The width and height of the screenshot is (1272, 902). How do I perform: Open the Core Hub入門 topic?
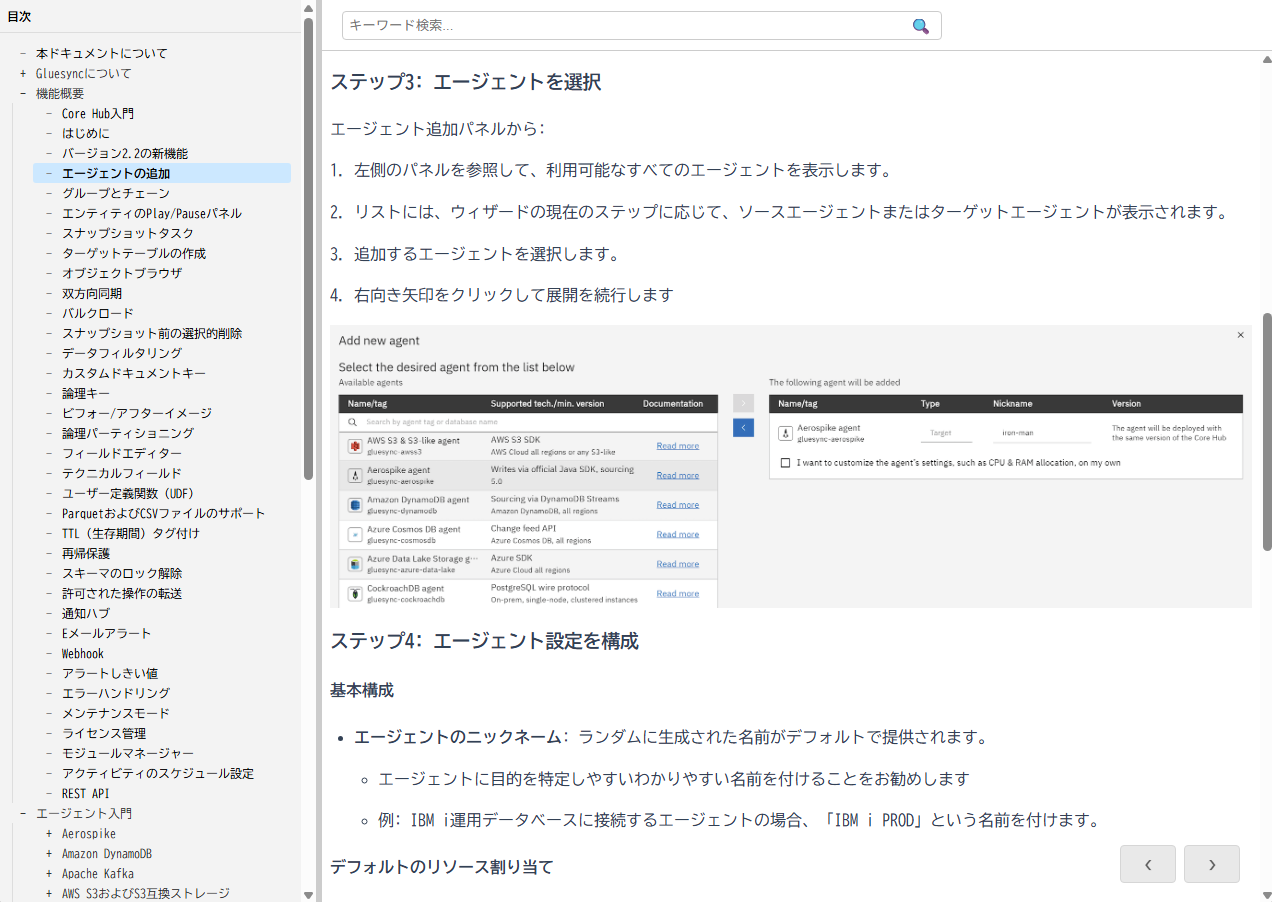click(x=98, y=114)
